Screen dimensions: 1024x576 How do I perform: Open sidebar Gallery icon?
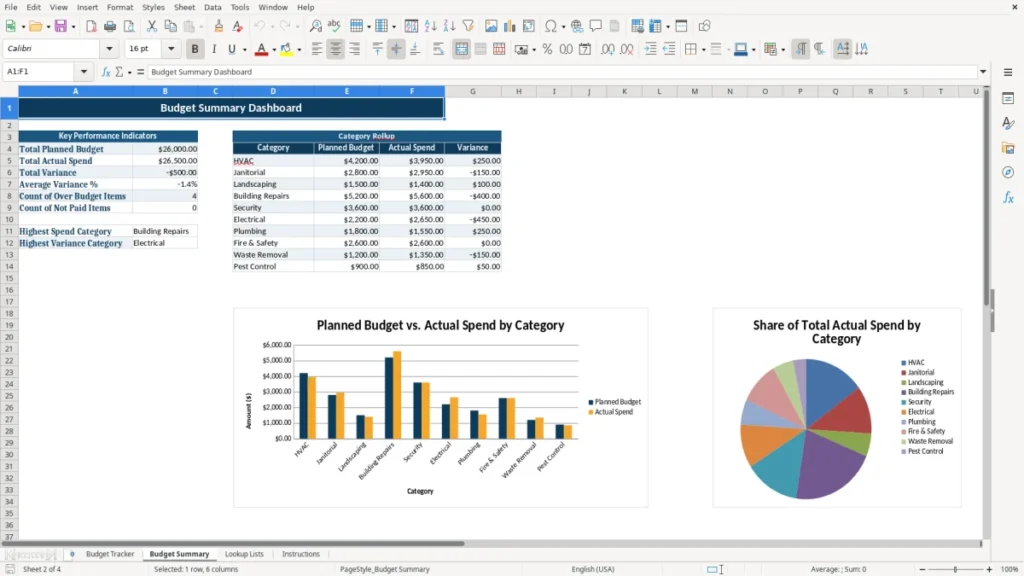point(1008,148)
